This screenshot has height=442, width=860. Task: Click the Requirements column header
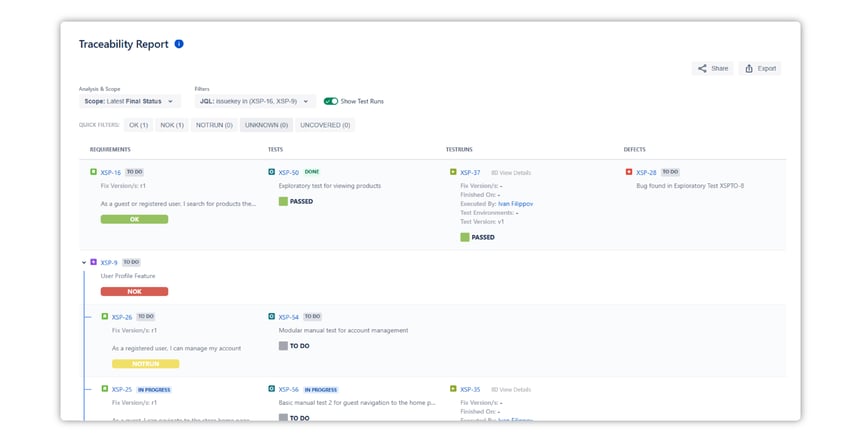(x=110, y=150)
